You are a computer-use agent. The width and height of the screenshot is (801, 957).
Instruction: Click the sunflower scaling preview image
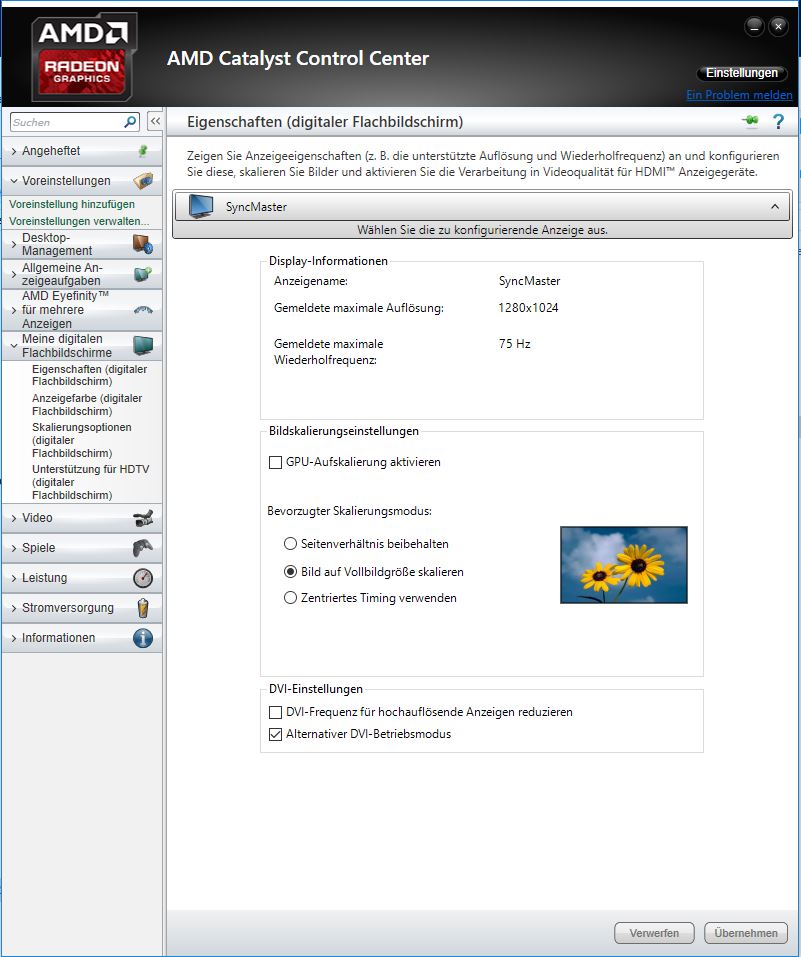click(624, 565)
